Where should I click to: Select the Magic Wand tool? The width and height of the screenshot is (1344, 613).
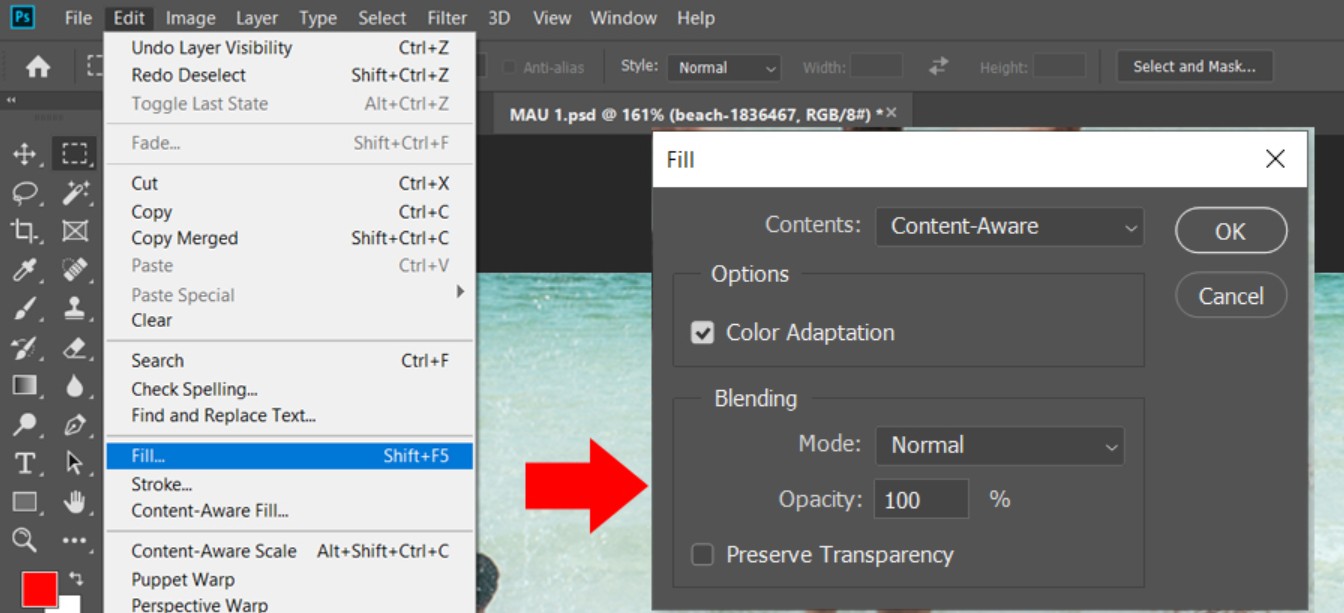pos(75,193)
